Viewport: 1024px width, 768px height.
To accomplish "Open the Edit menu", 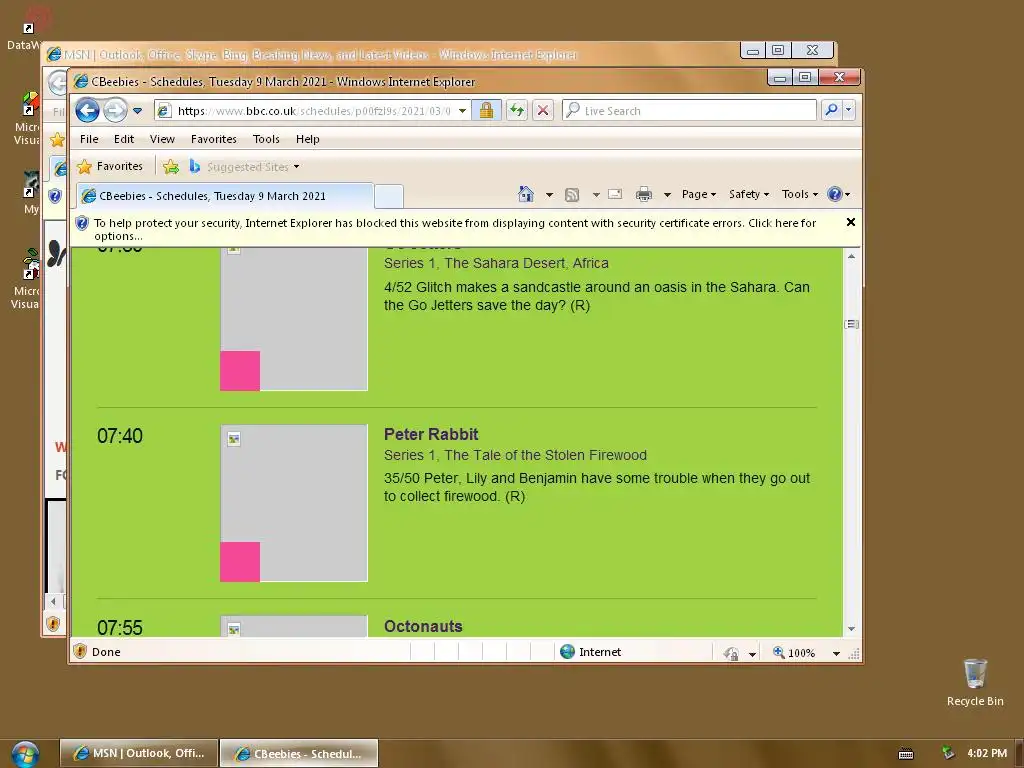I will point(123,139).
